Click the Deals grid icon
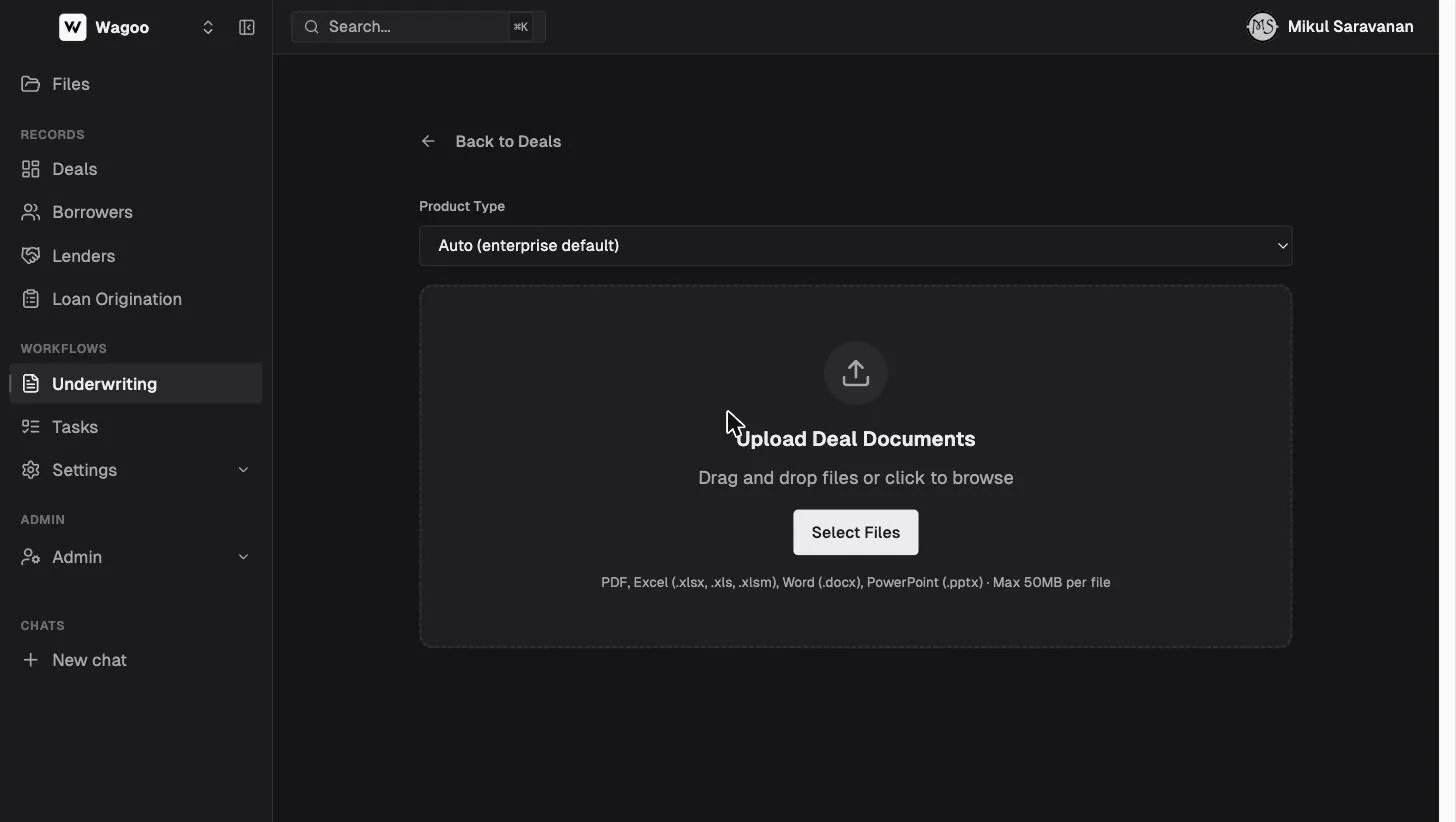Viewport: 1456px width, 822px height. pos(31,169)
